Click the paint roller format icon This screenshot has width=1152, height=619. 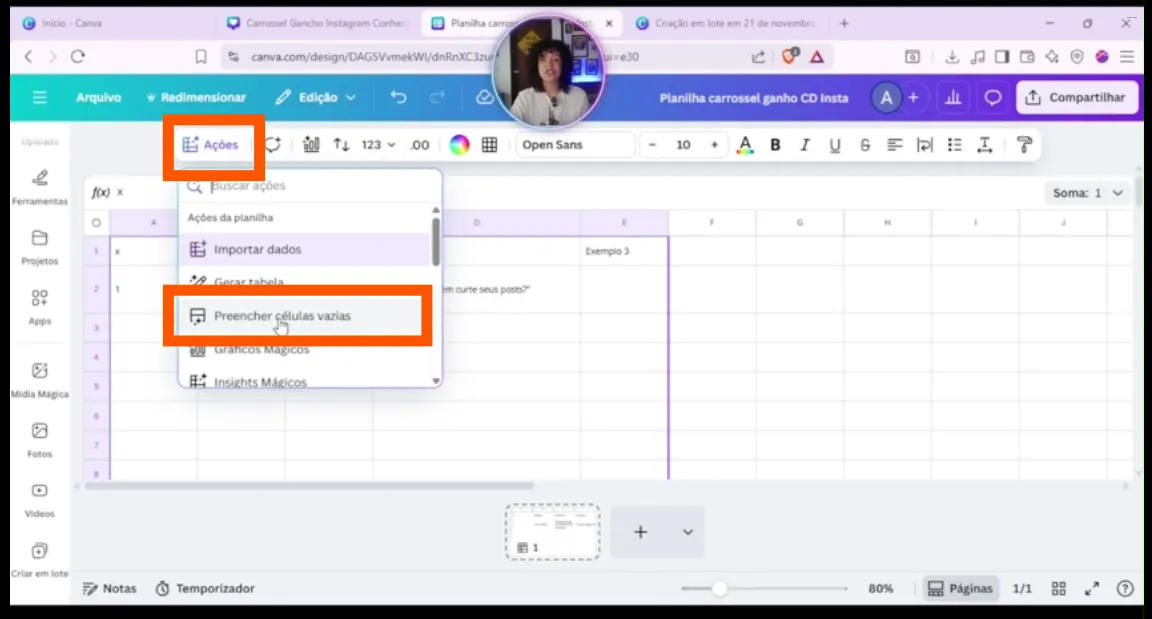point(1023,145)
